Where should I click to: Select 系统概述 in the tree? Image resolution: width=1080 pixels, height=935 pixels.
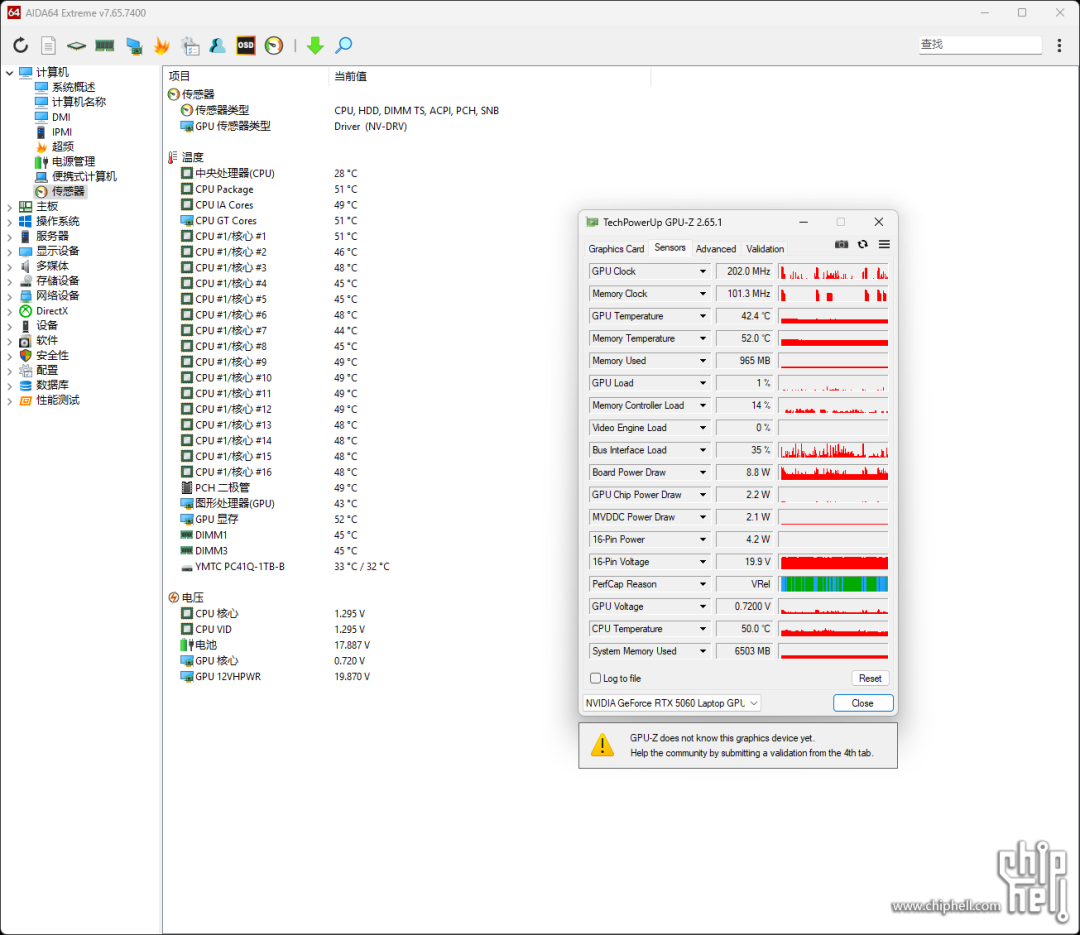pos(74,88)
